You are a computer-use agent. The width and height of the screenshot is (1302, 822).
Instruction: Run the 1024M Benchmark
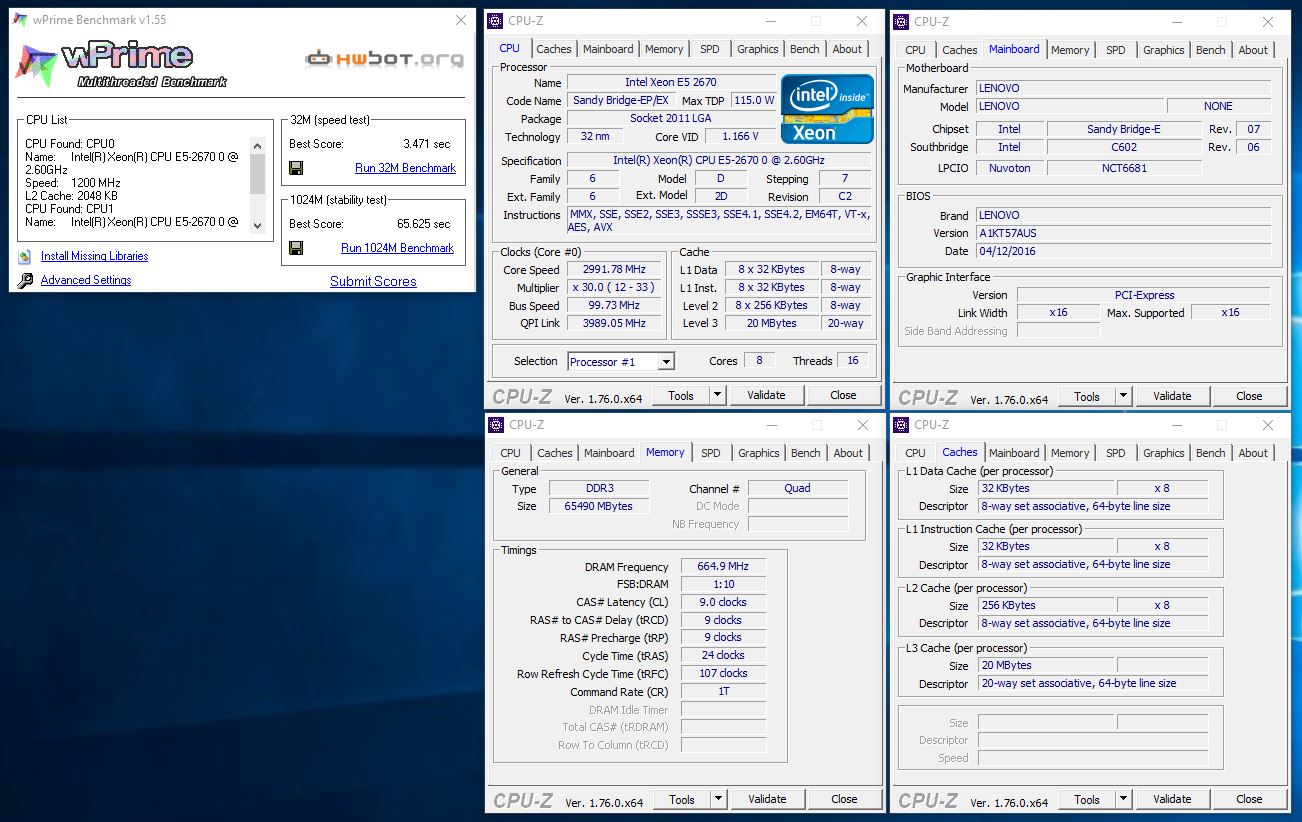point(397,248)
